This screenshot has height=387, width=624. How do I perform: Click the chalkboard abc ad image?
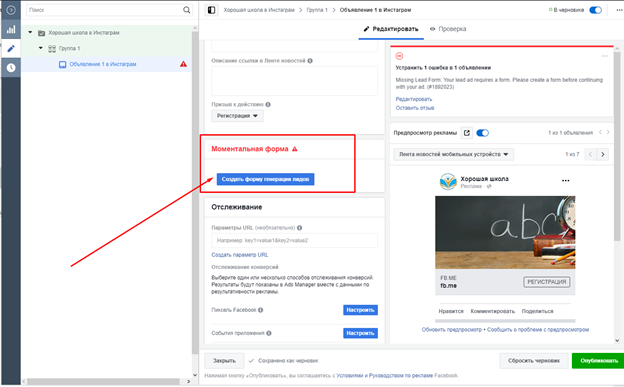point(505,233)
